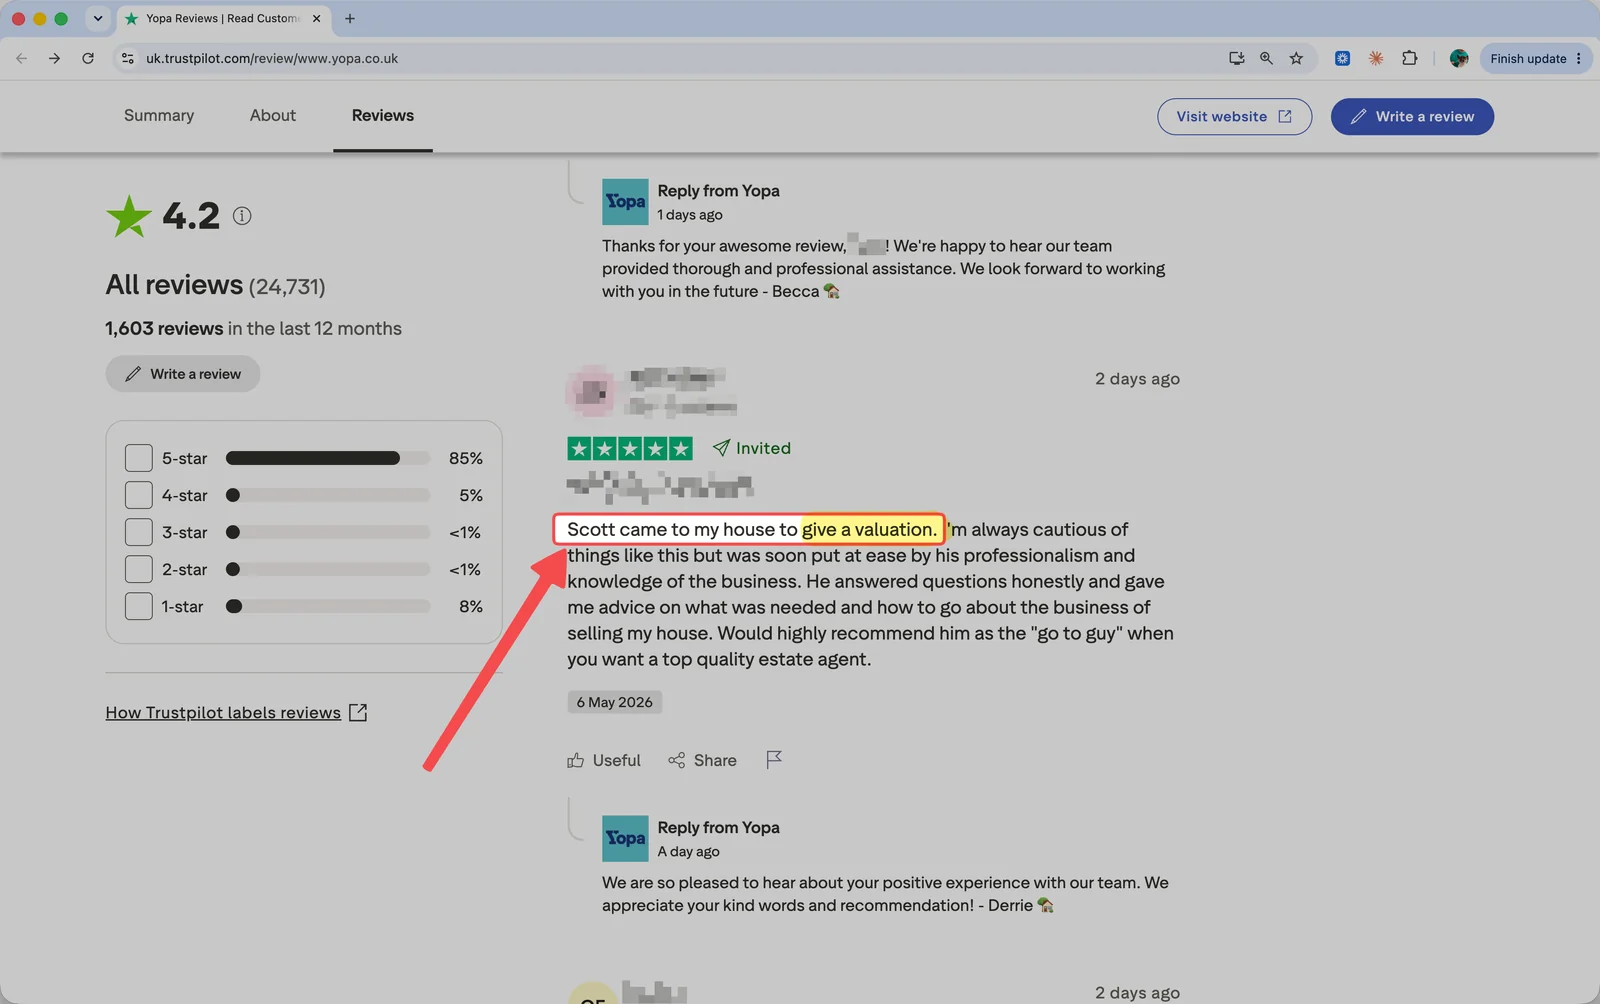Viewport: 1600px width, 1004px height.
Task: Reload the Trustpilot page
Action: pyautogui.click(x=88, y=58)
